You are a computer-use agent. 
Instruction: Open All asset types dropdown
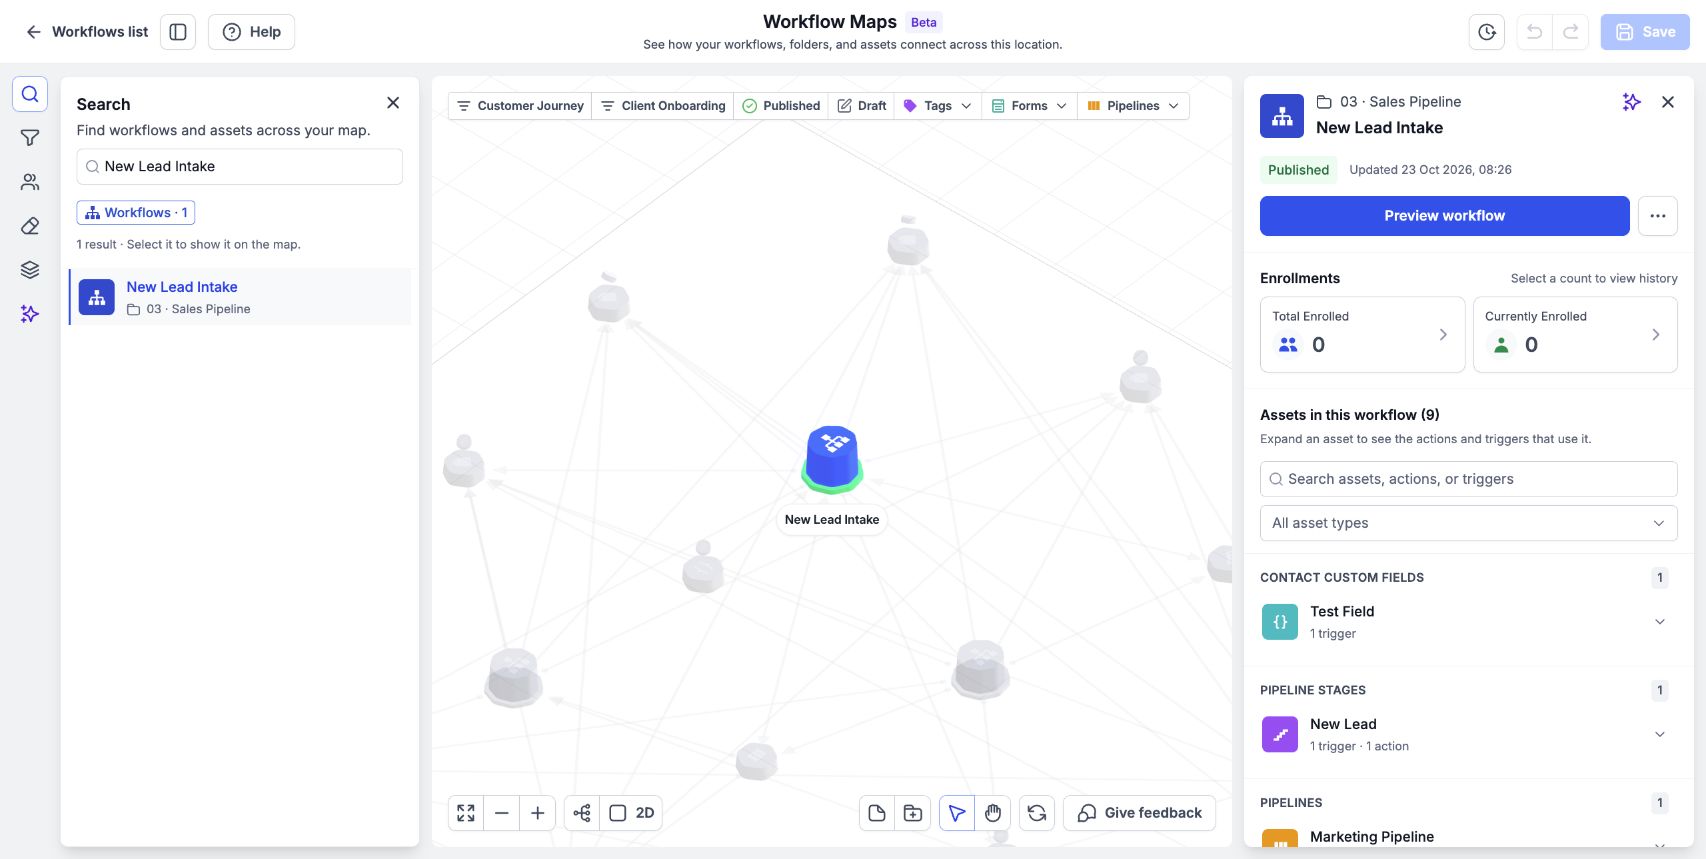click(1468, 523)
